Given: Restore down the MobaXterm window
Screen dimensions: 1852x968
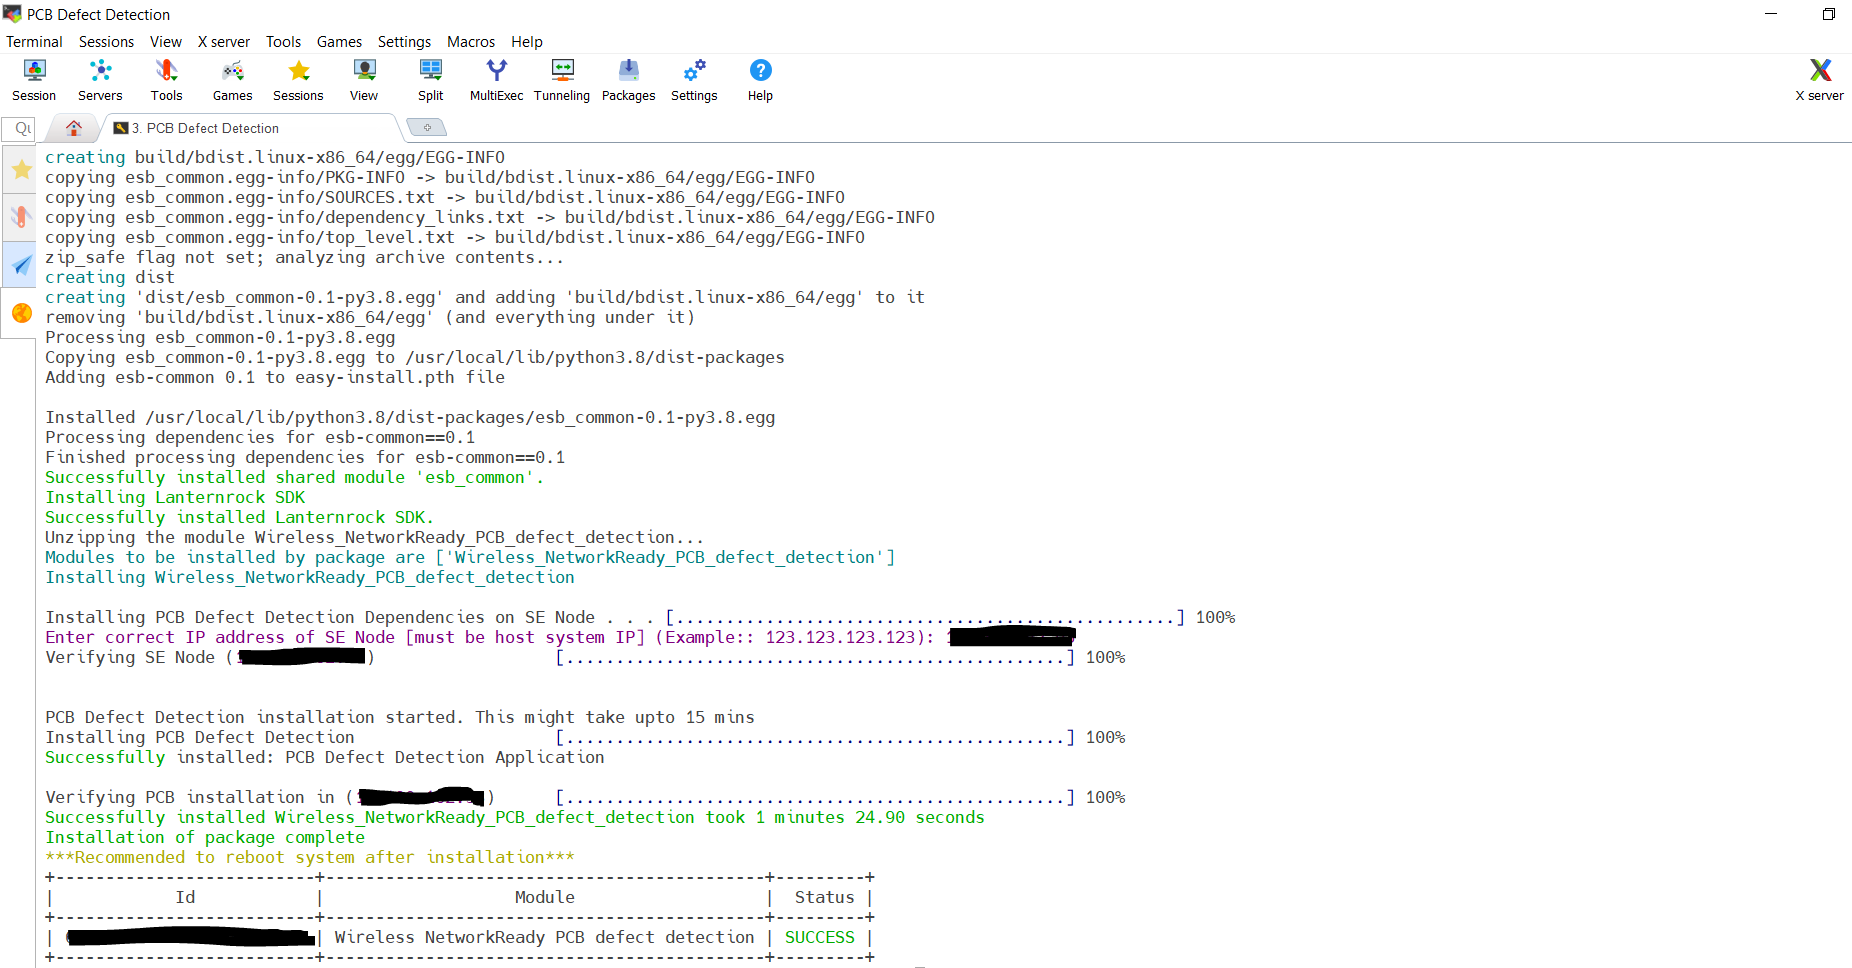Looking at the screenshot, I should (1828, 14).
